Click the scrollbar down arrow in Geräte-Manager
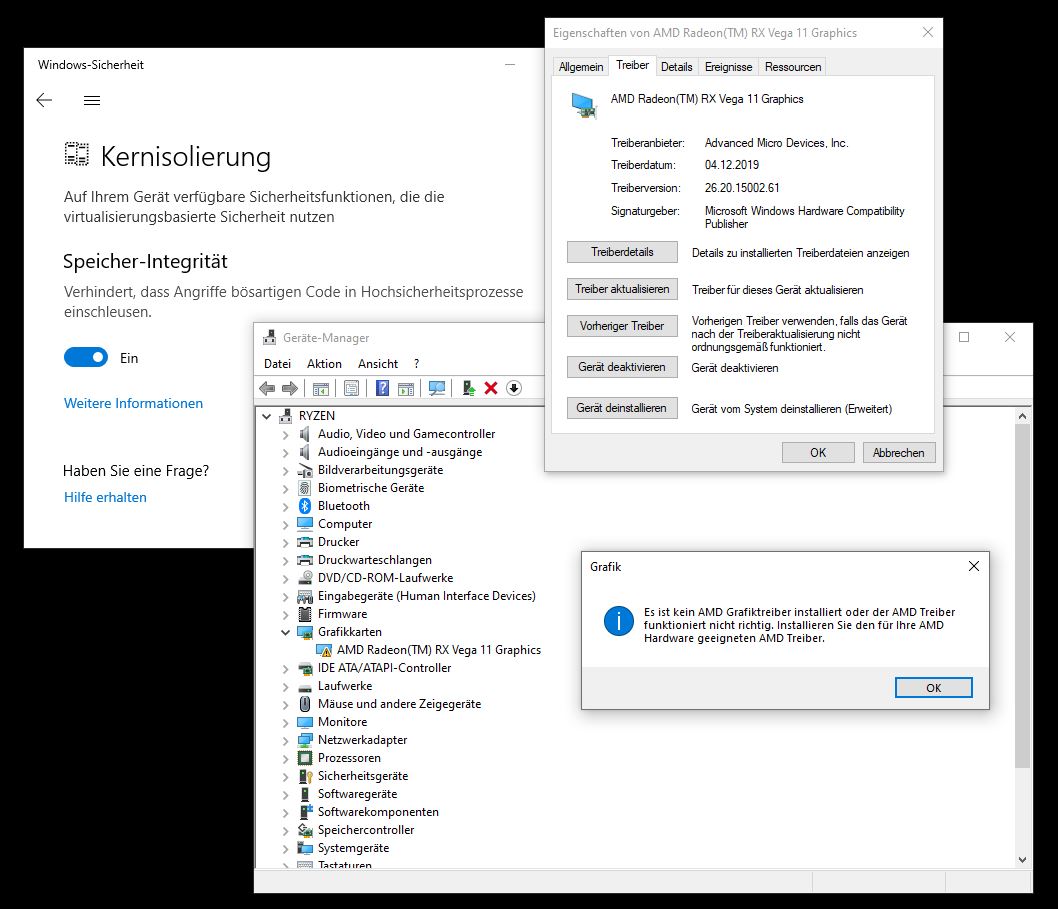1058x909 pixels. 1023,860
